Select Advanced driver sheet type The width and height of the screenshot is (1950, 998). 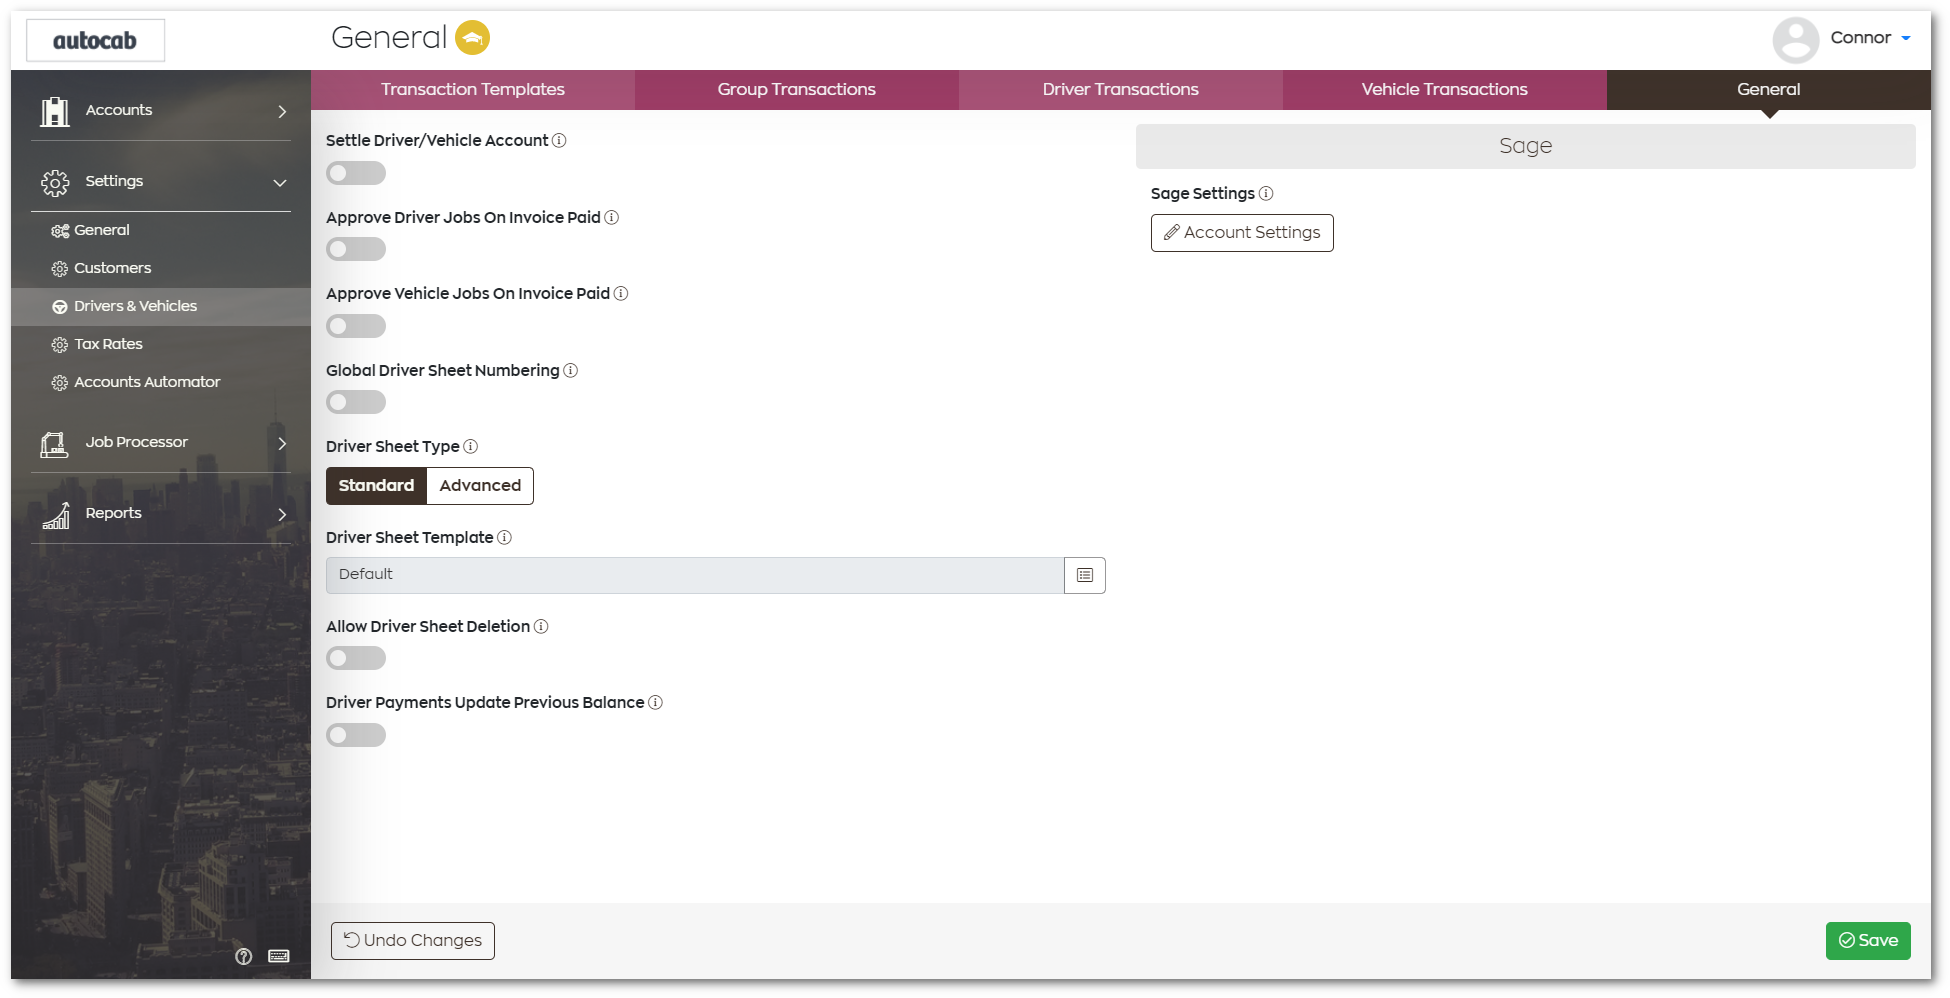click(x=480, y=486)
